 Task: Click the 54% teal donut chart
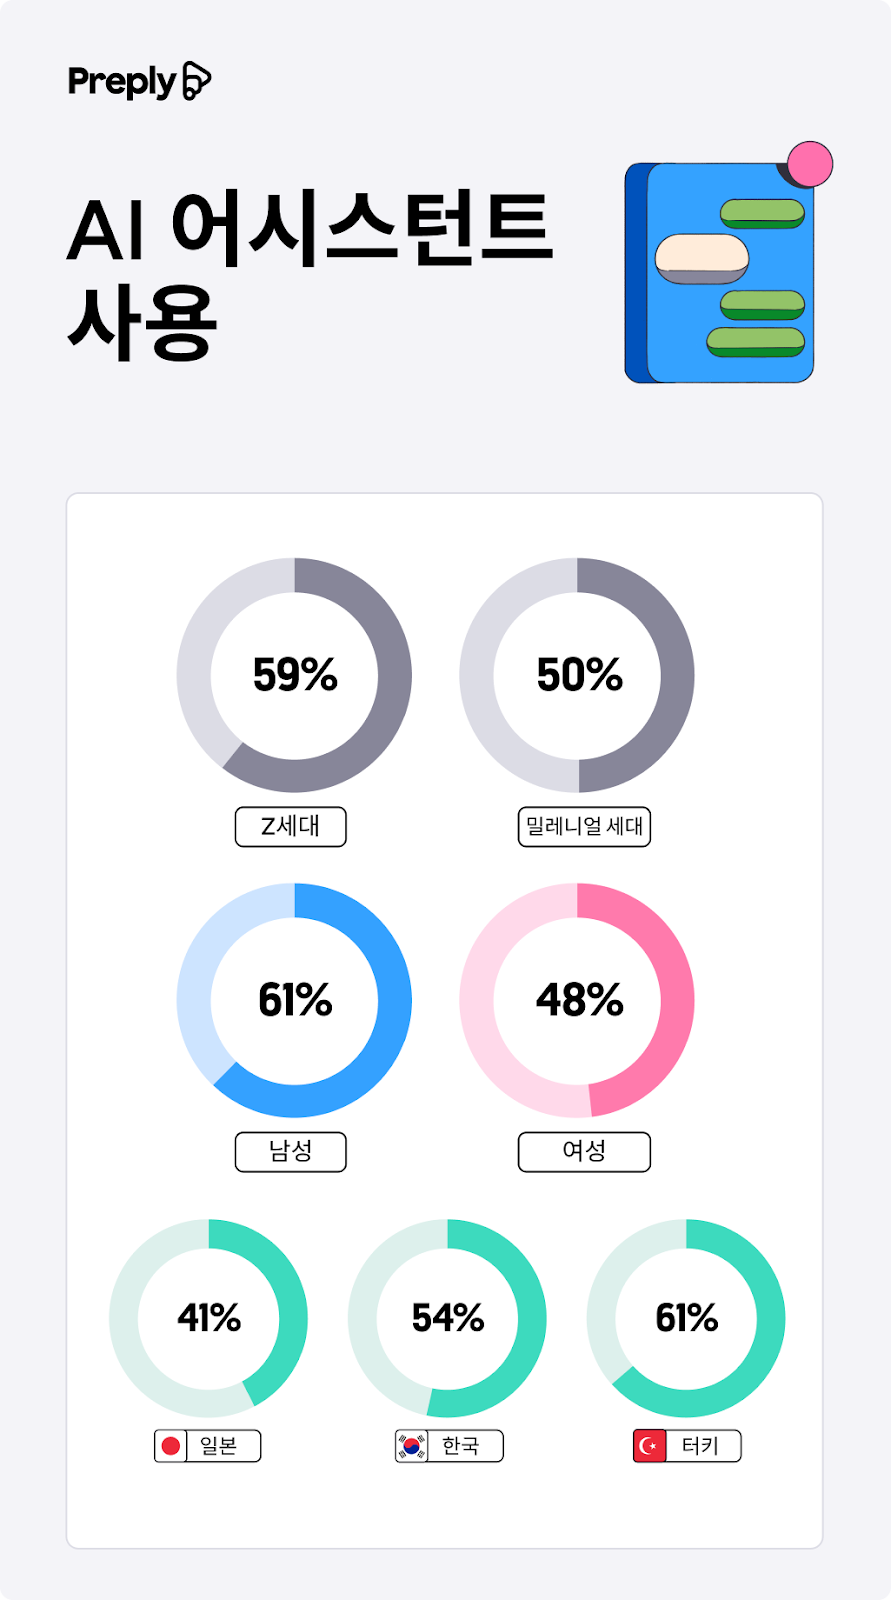click(x=447, y=1318)
